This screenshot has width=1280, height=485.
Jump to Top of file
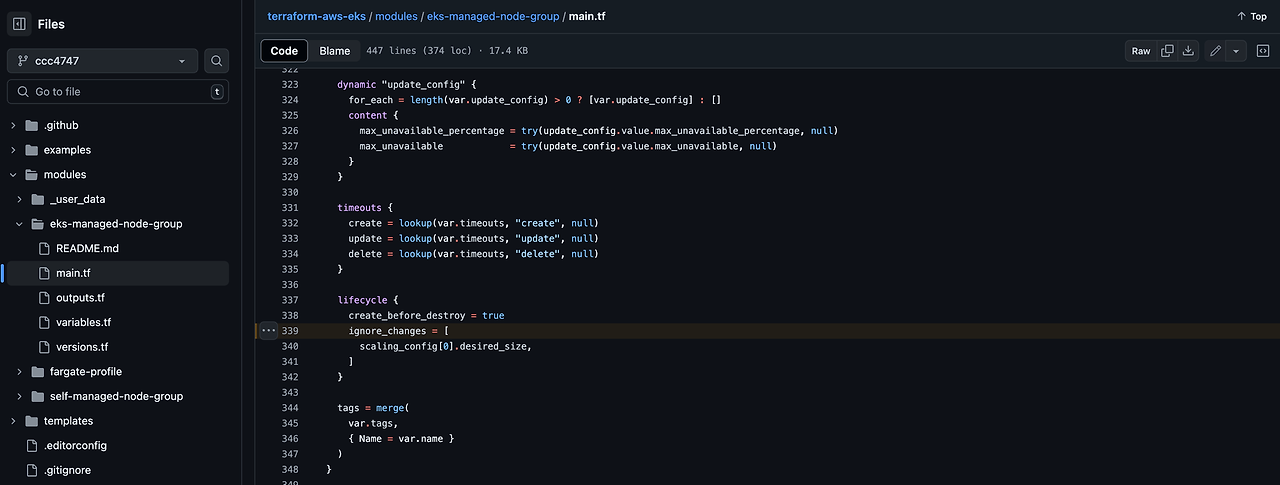[1252, 16]
